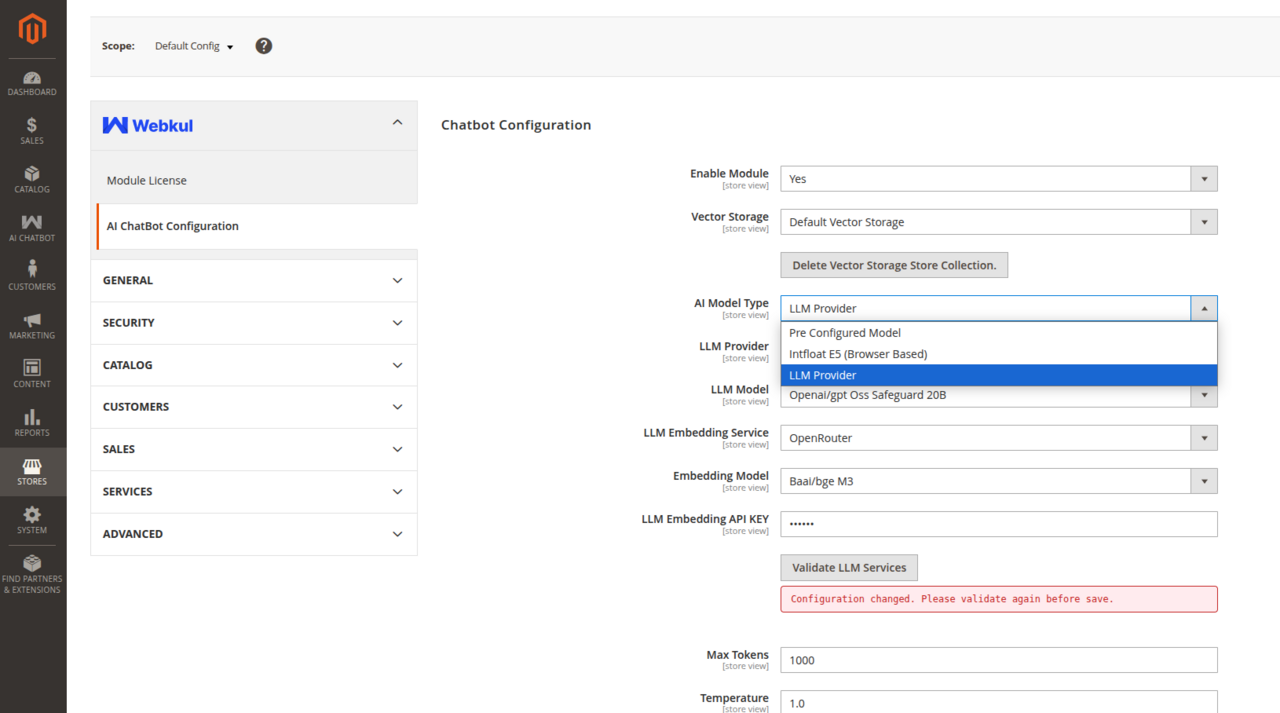Image resolution: width=1280 pixels, height=713 pixels.
Task: Click the Validate LLM Services button
Action: (849, 567)
